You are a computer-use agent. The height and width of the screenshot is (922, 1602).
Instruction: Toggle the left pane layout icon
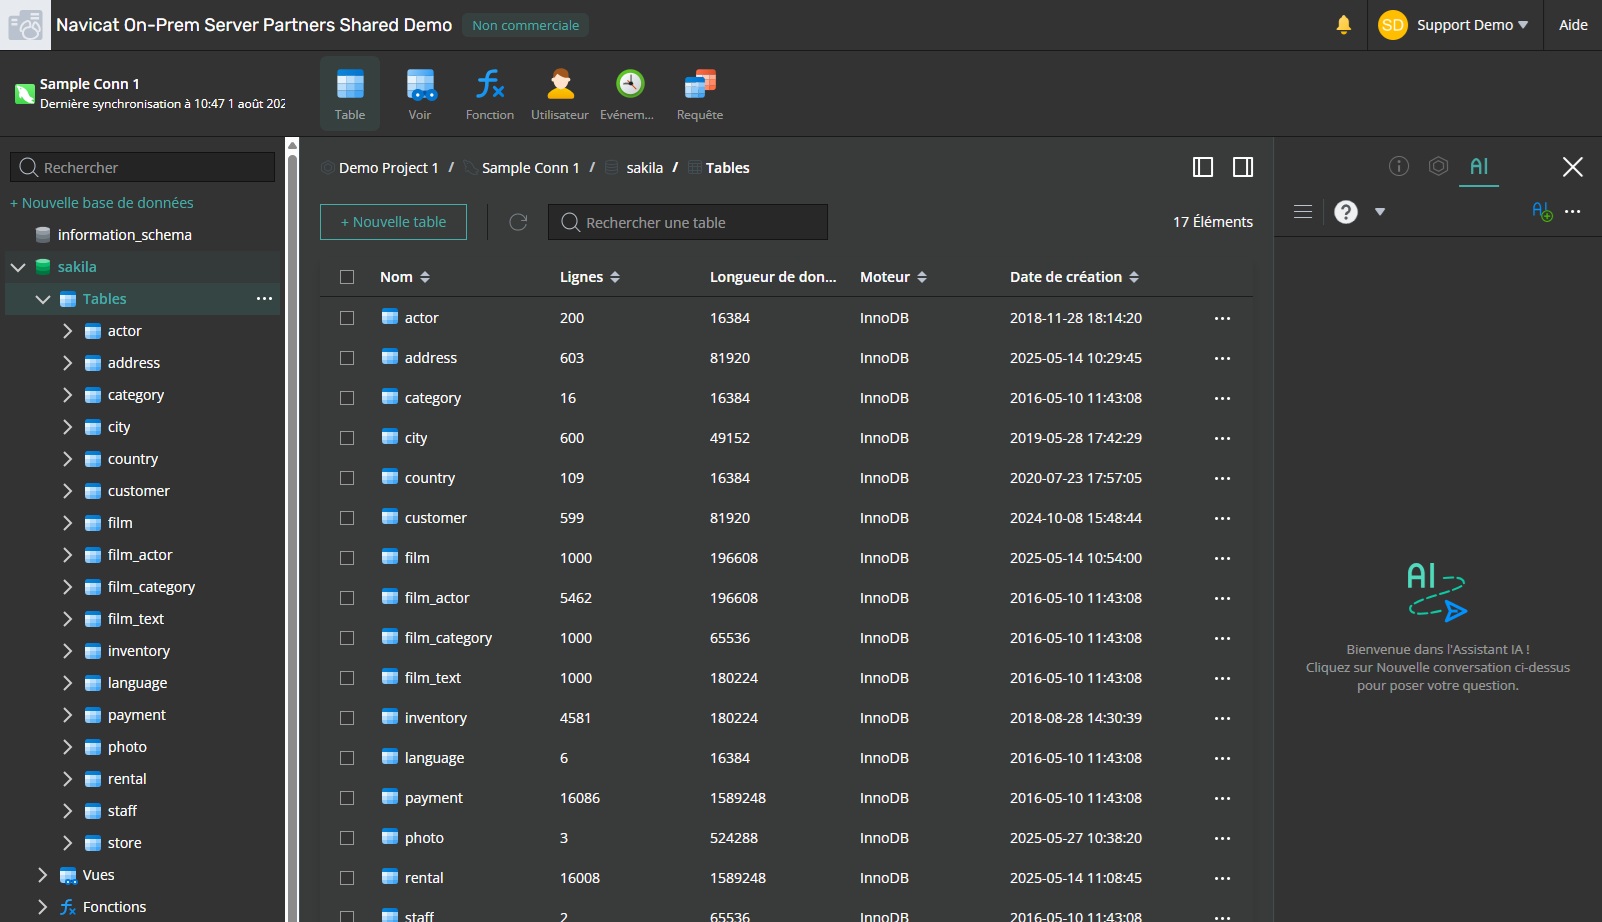point(1203,167)
